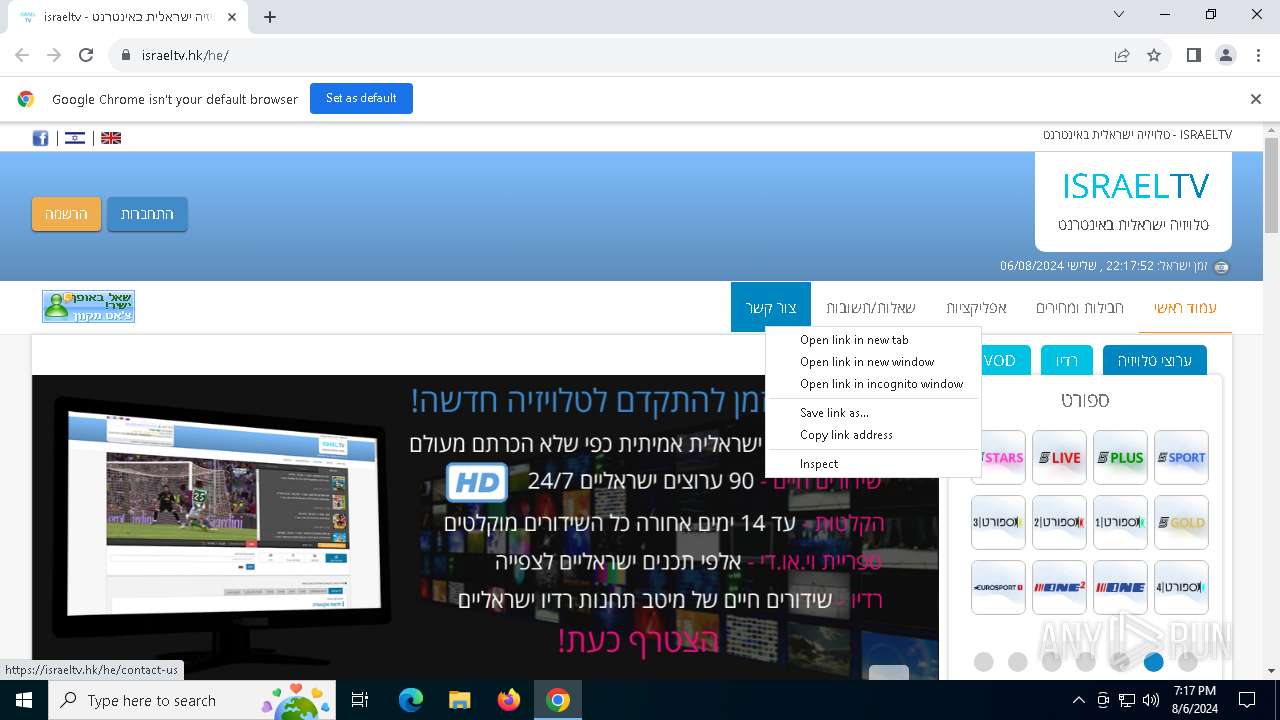Image resolution: width=1280 pixels, height=720 pixels.
Task: Go back to previous page
Action: tap(22, 55)
